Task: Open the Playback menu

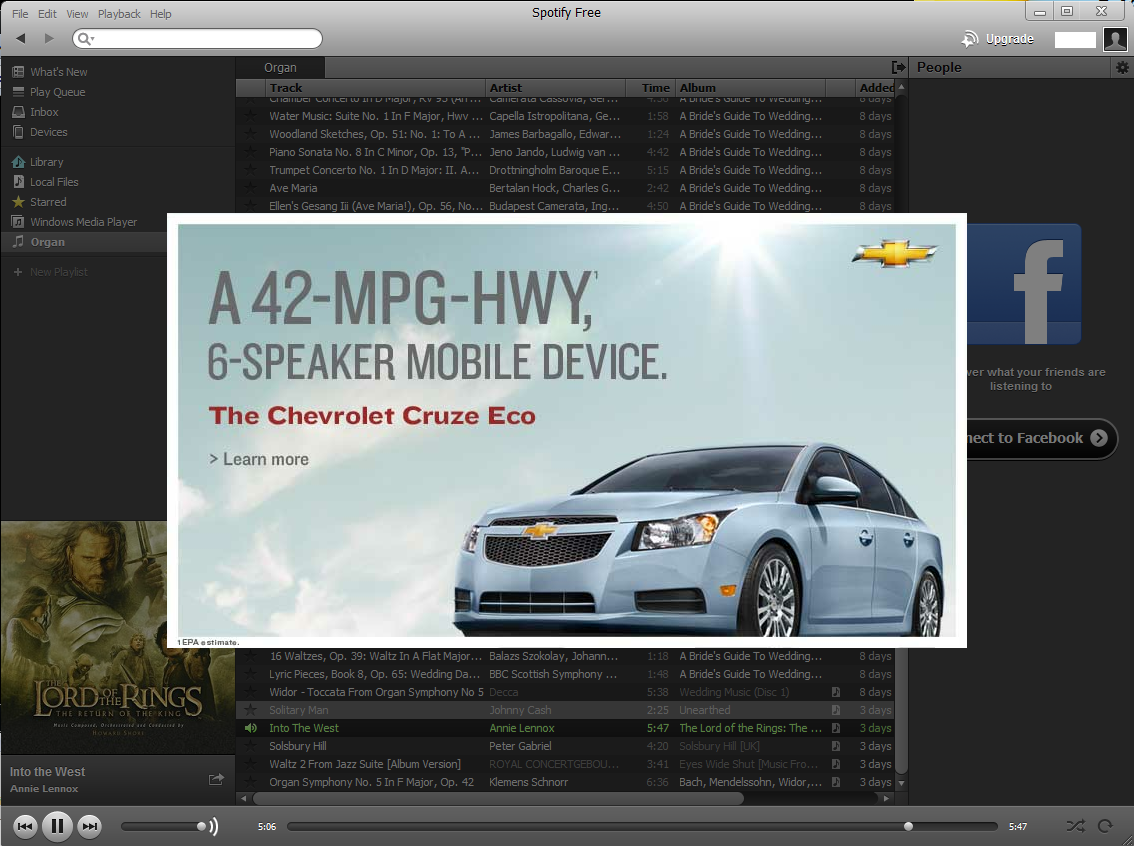Action: pos(119,14)
